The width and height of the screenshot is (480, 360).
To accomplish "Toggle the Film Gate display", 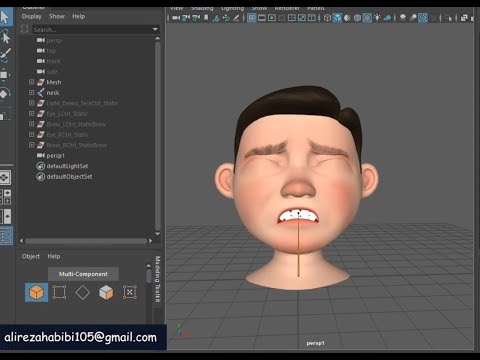I will pos(262,18).
